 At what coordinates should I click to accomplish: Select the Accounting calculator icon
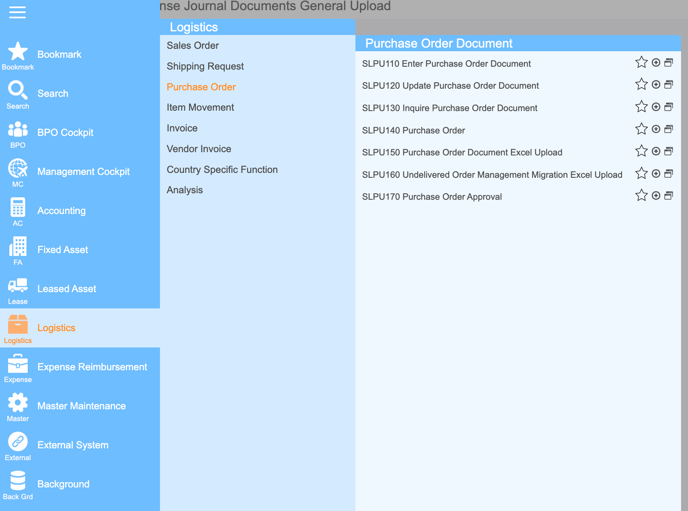pos(18,208)
